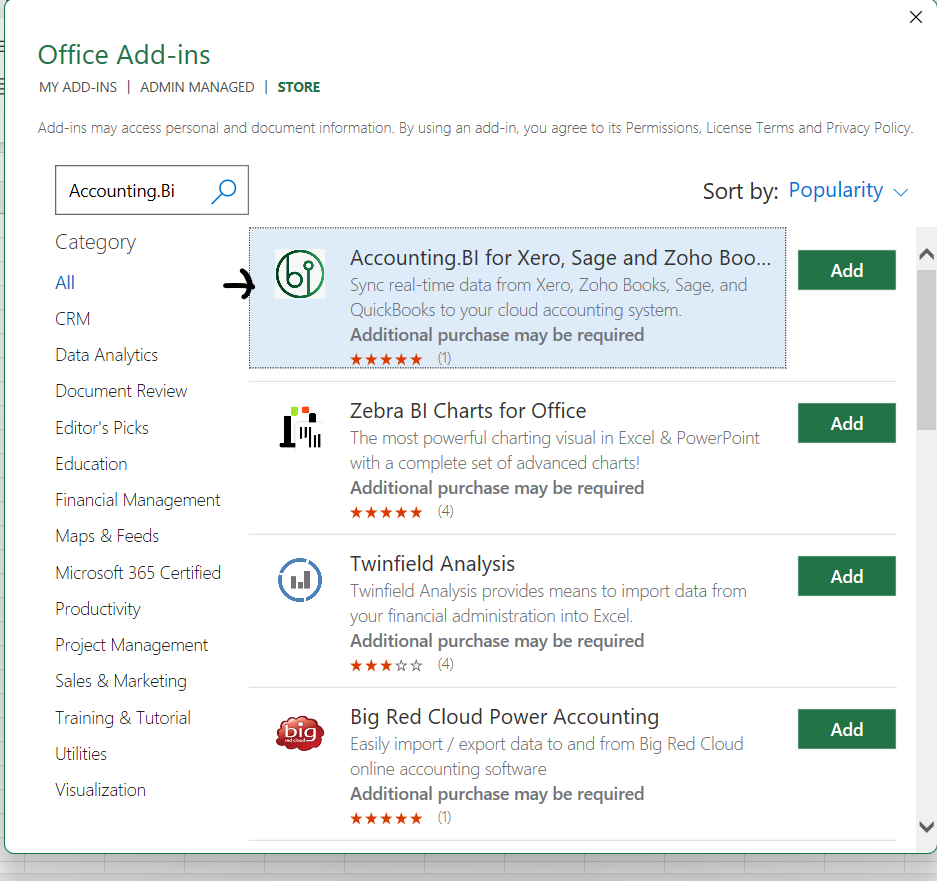Click the Twinfield Analysis description text
This screenshot has height=881, width=937.
pyautogui.click(x=549, y=604)
